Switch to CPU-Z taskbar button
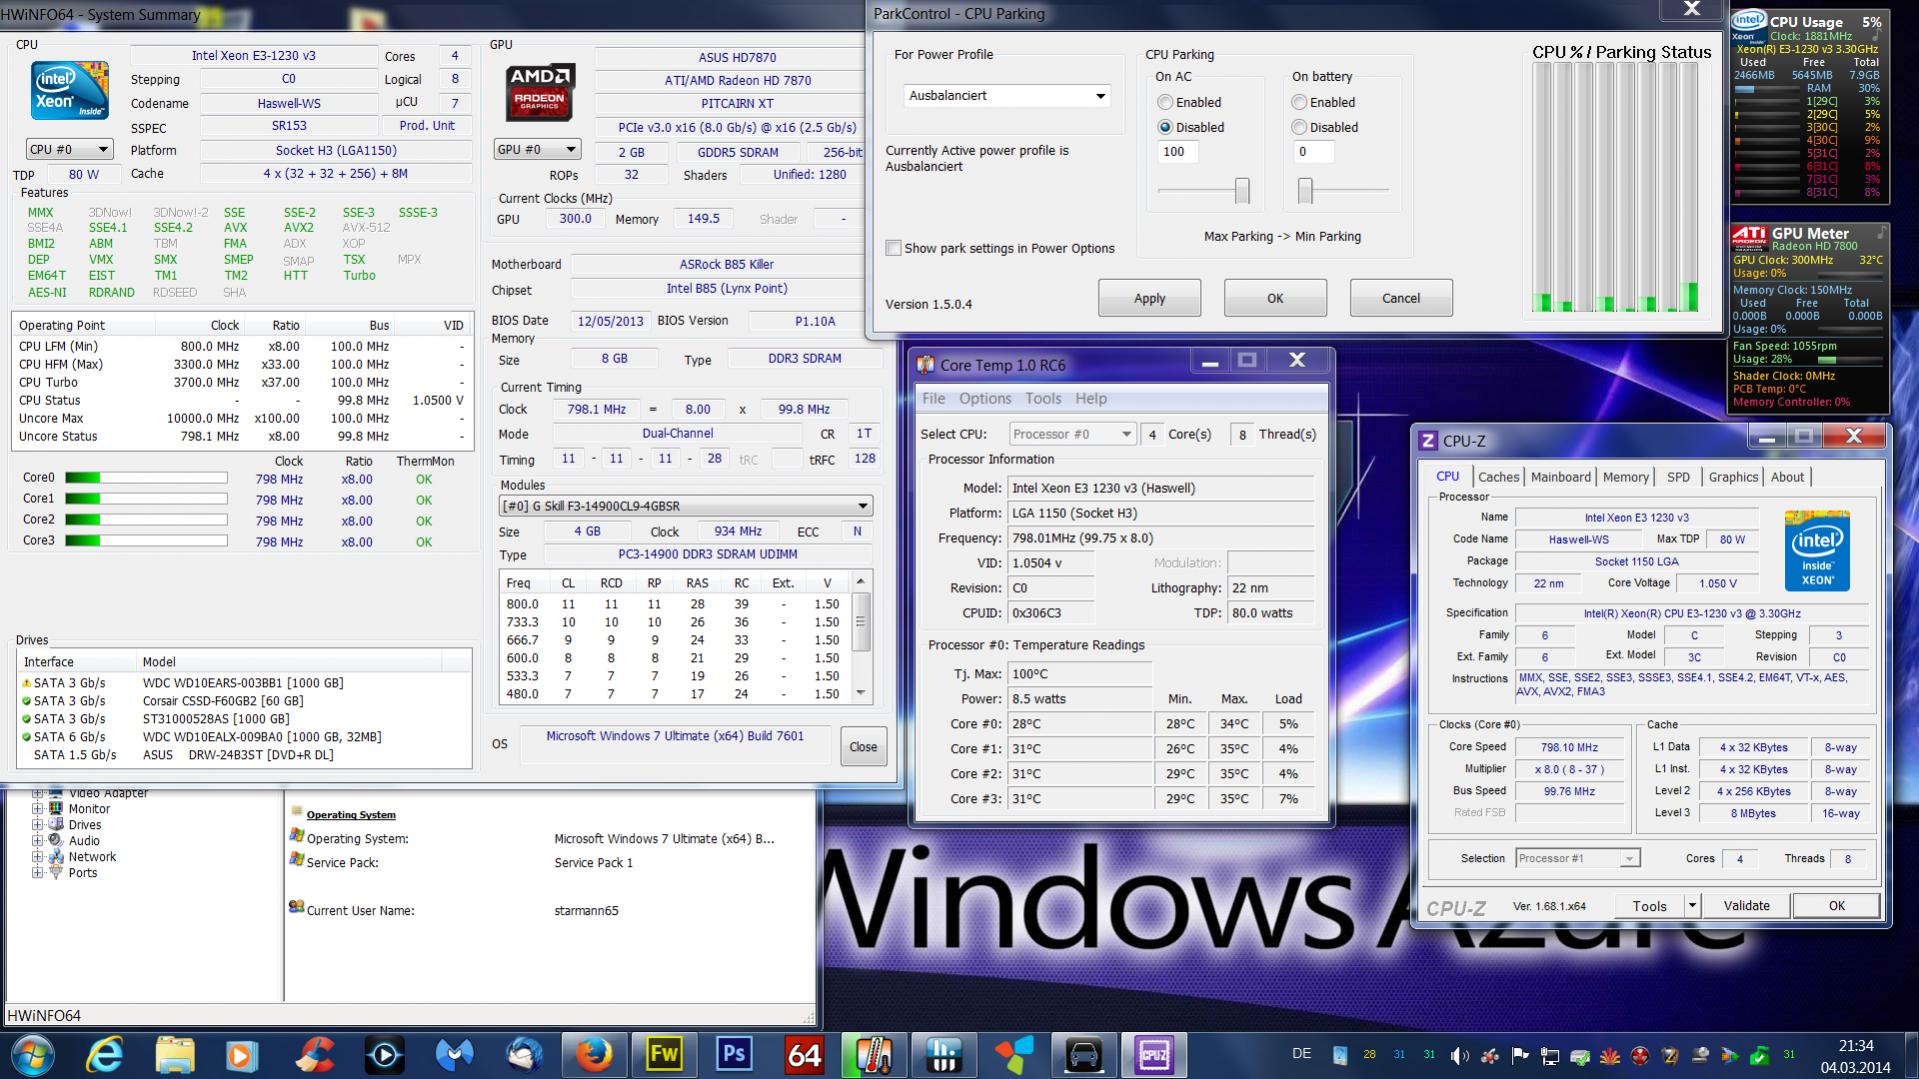Image resolution: width=1919 pixels, height=1079 pixels. pyautogui.click(x=1154, y=1055)
